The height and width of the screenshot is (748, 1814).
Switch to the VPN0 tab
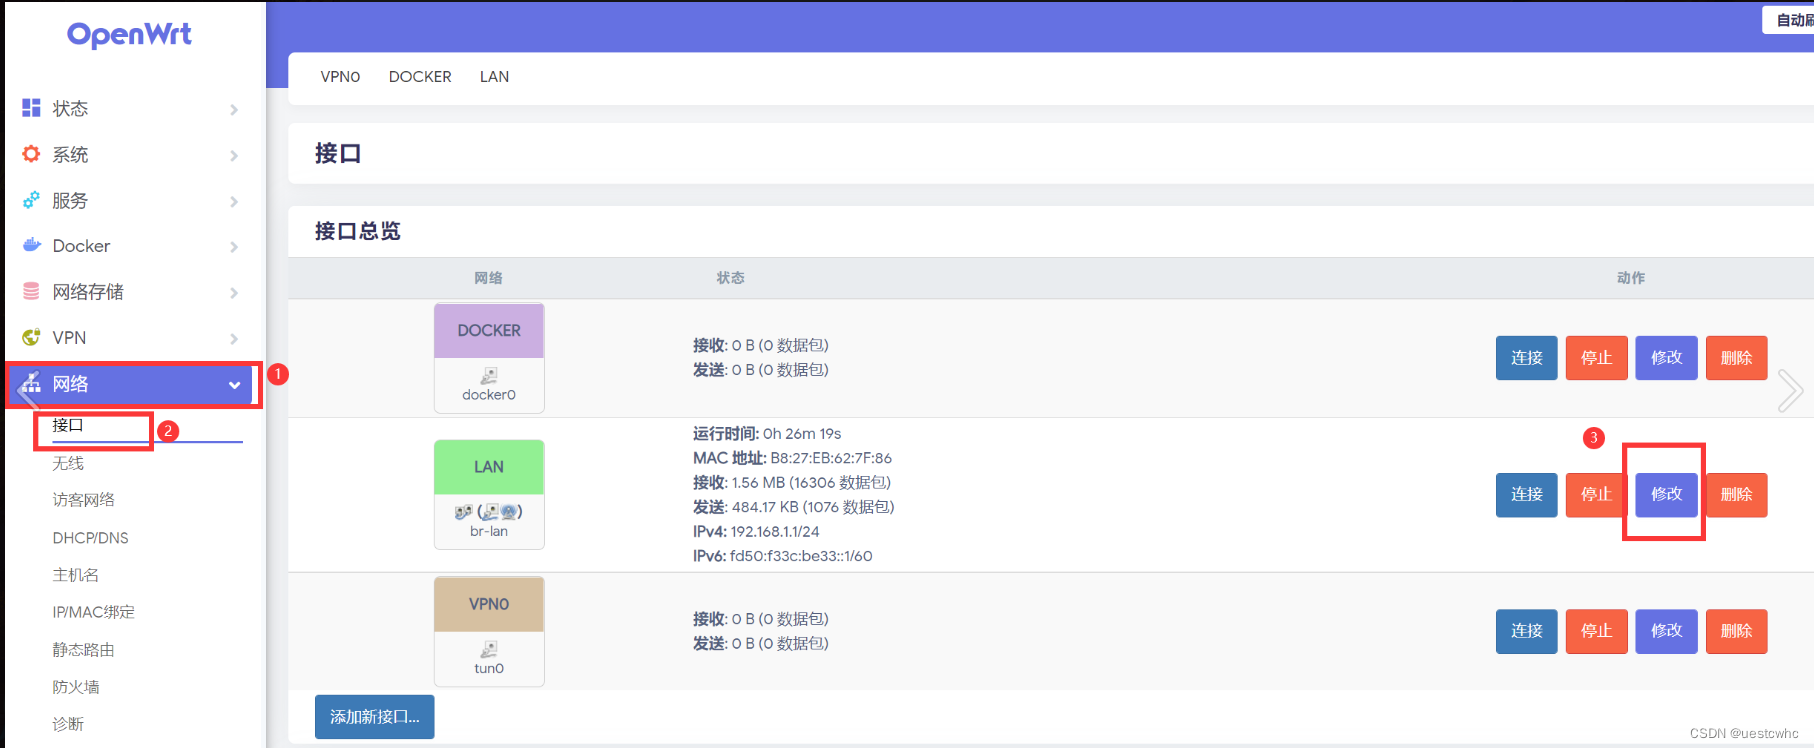click(340, 77)
